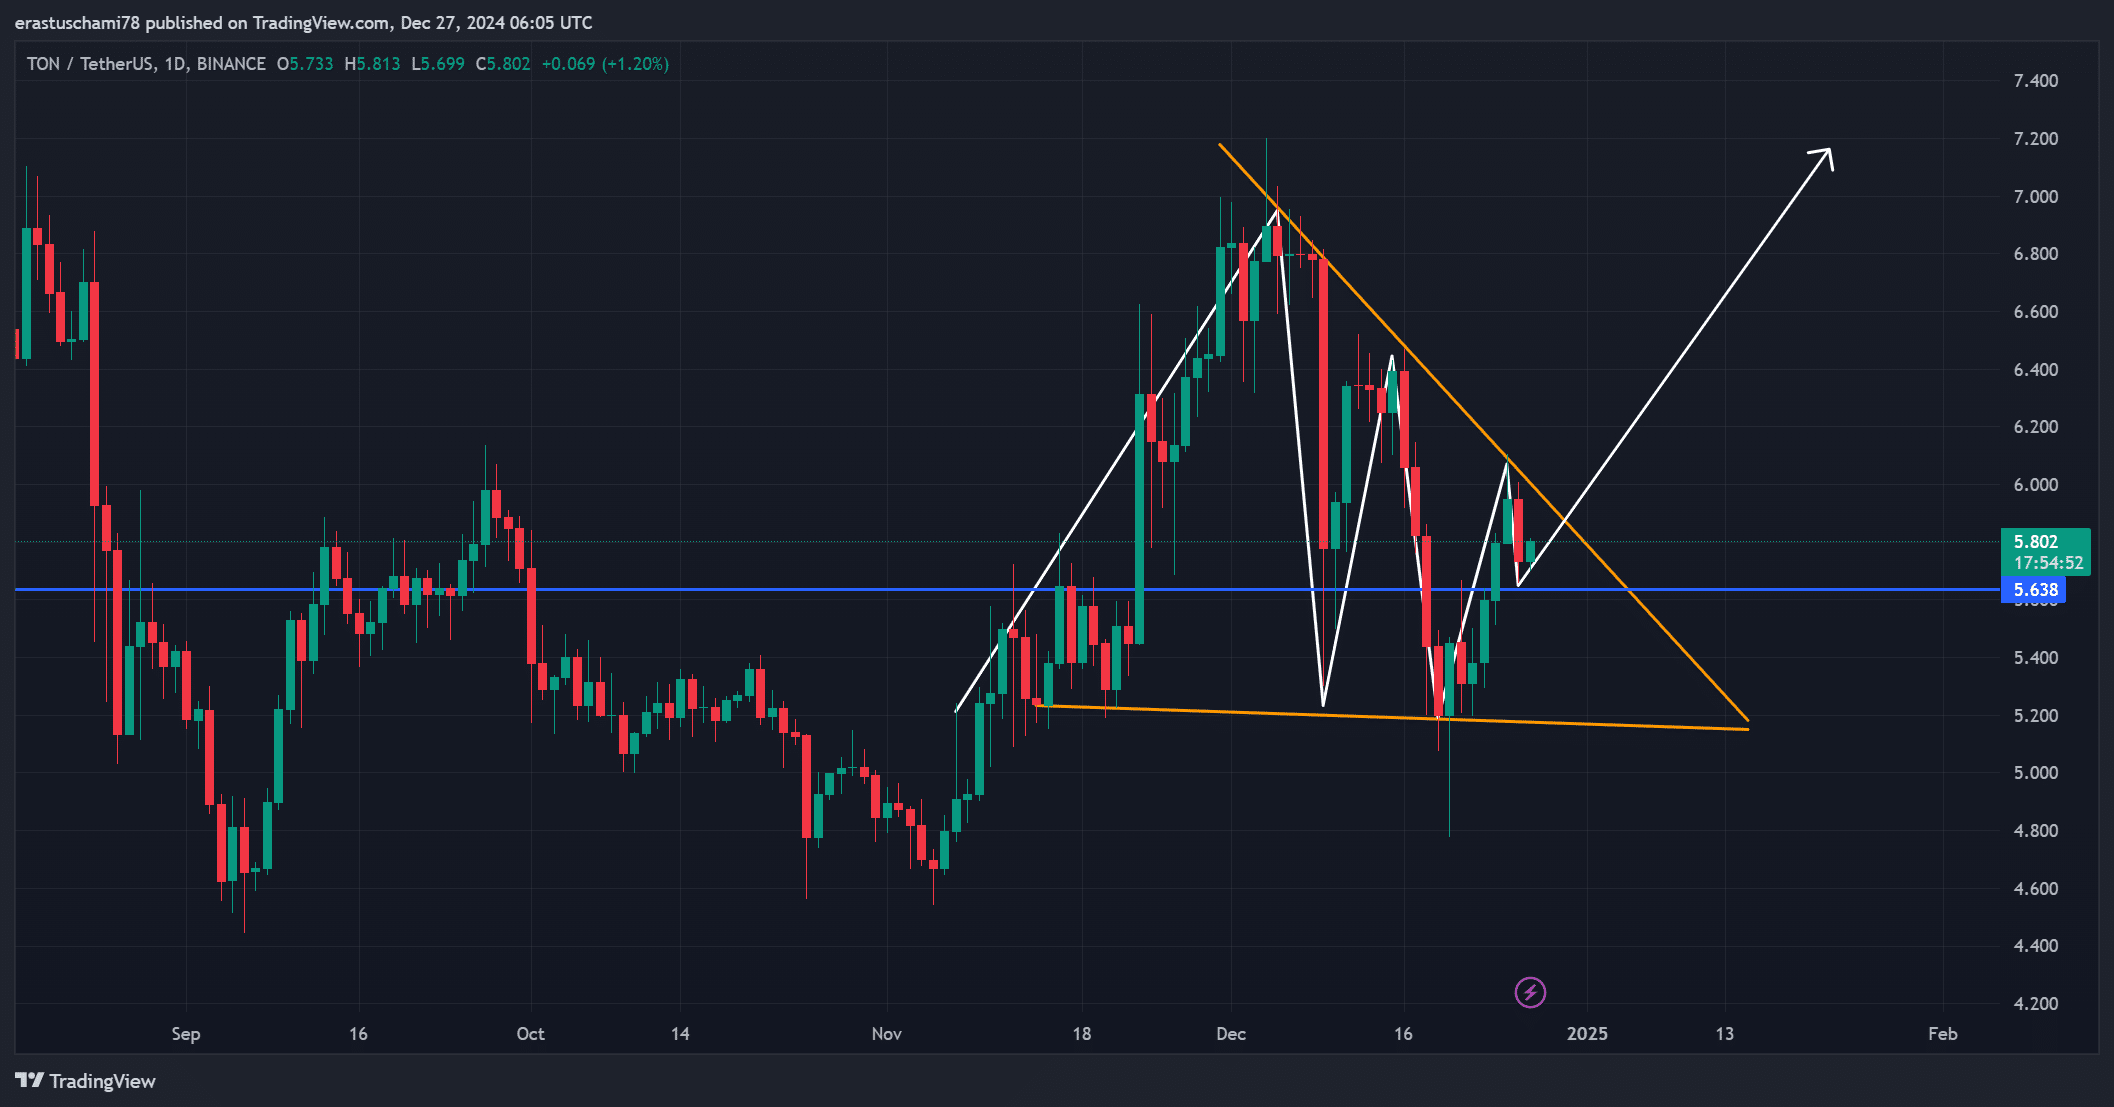Click the 4.400 price axis label

pos(2036,945)
